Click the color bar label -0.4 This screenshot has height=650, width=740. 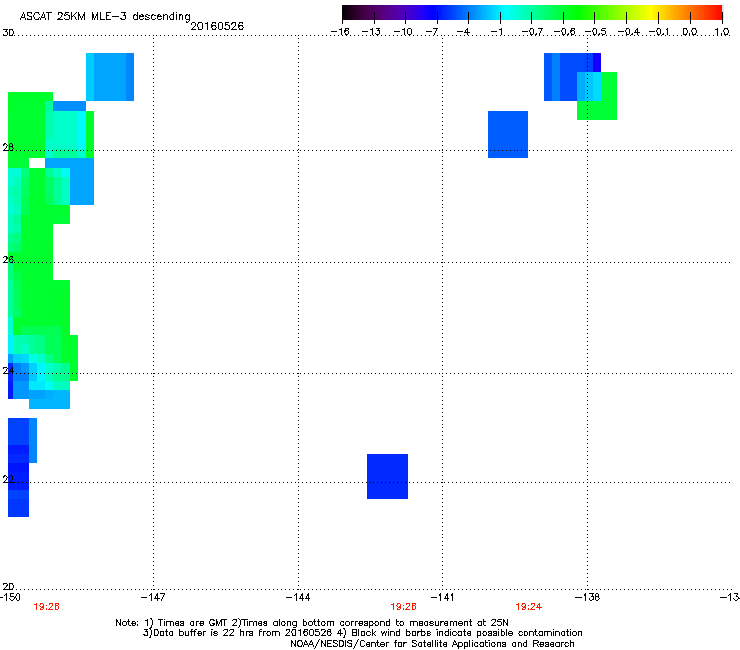click(629, 32)
